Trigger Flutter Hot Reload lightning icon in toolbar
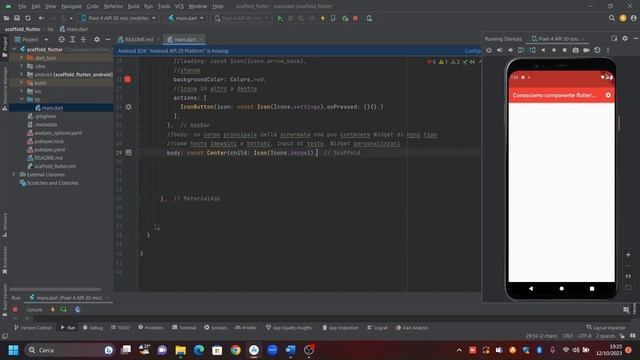The width and height of the screenshot is (640, 360). point(322,18)
